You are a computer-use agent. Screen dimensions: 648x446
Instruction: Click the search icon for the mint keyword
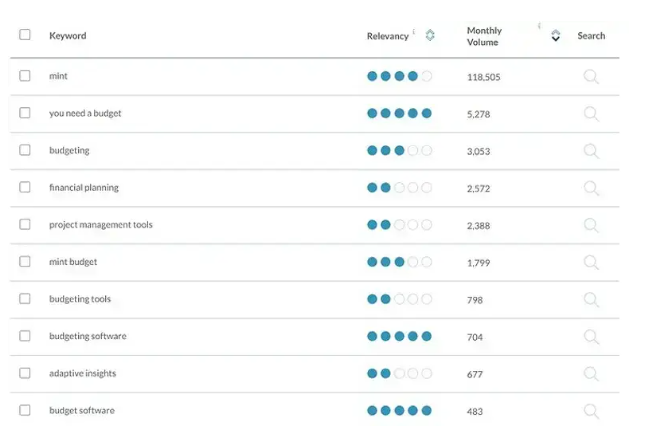[x=591, y=77]
